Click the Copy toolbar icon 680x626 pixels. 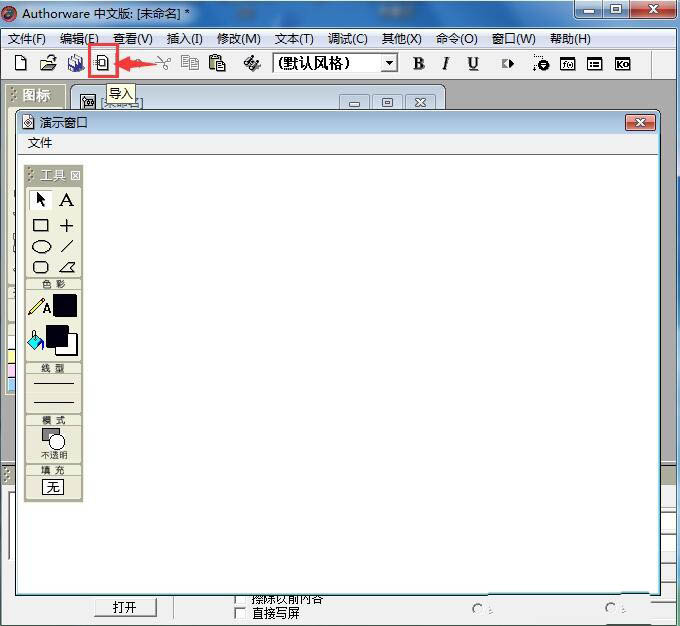(x=190, y=63)
